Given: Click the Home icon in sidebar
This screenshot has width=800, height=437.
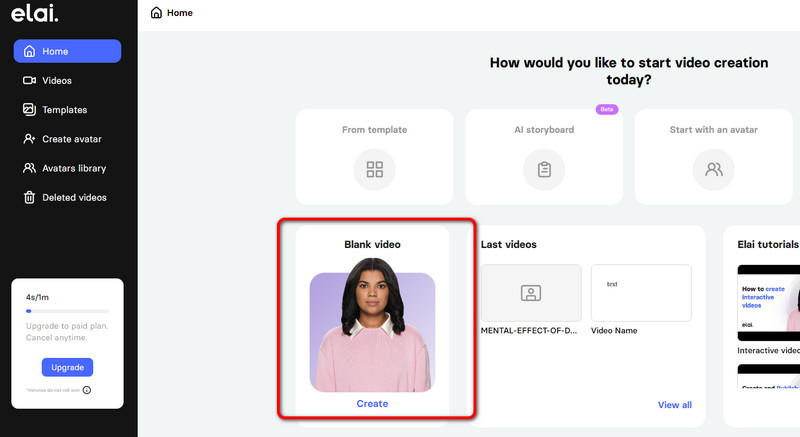Looking at the screenshot, I should coord(30,52).
